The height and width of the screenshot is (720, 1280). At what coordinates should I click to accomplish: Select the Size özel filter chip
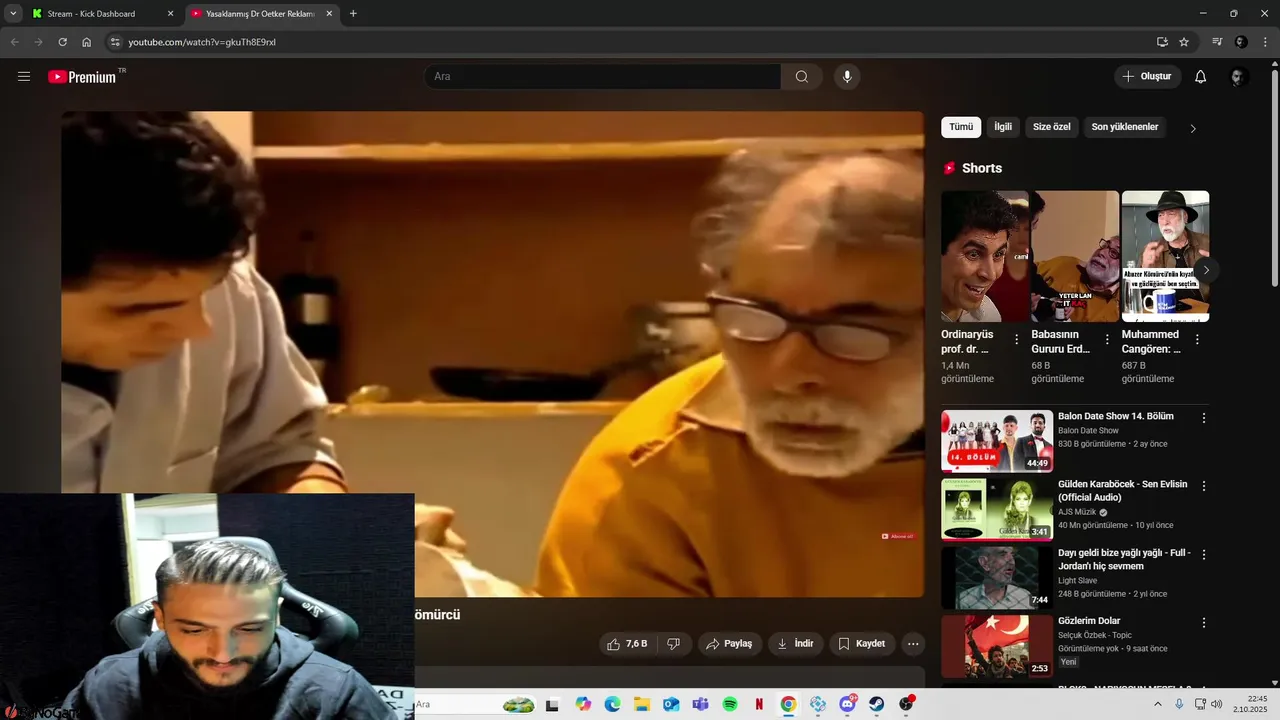pos(1051,127)
